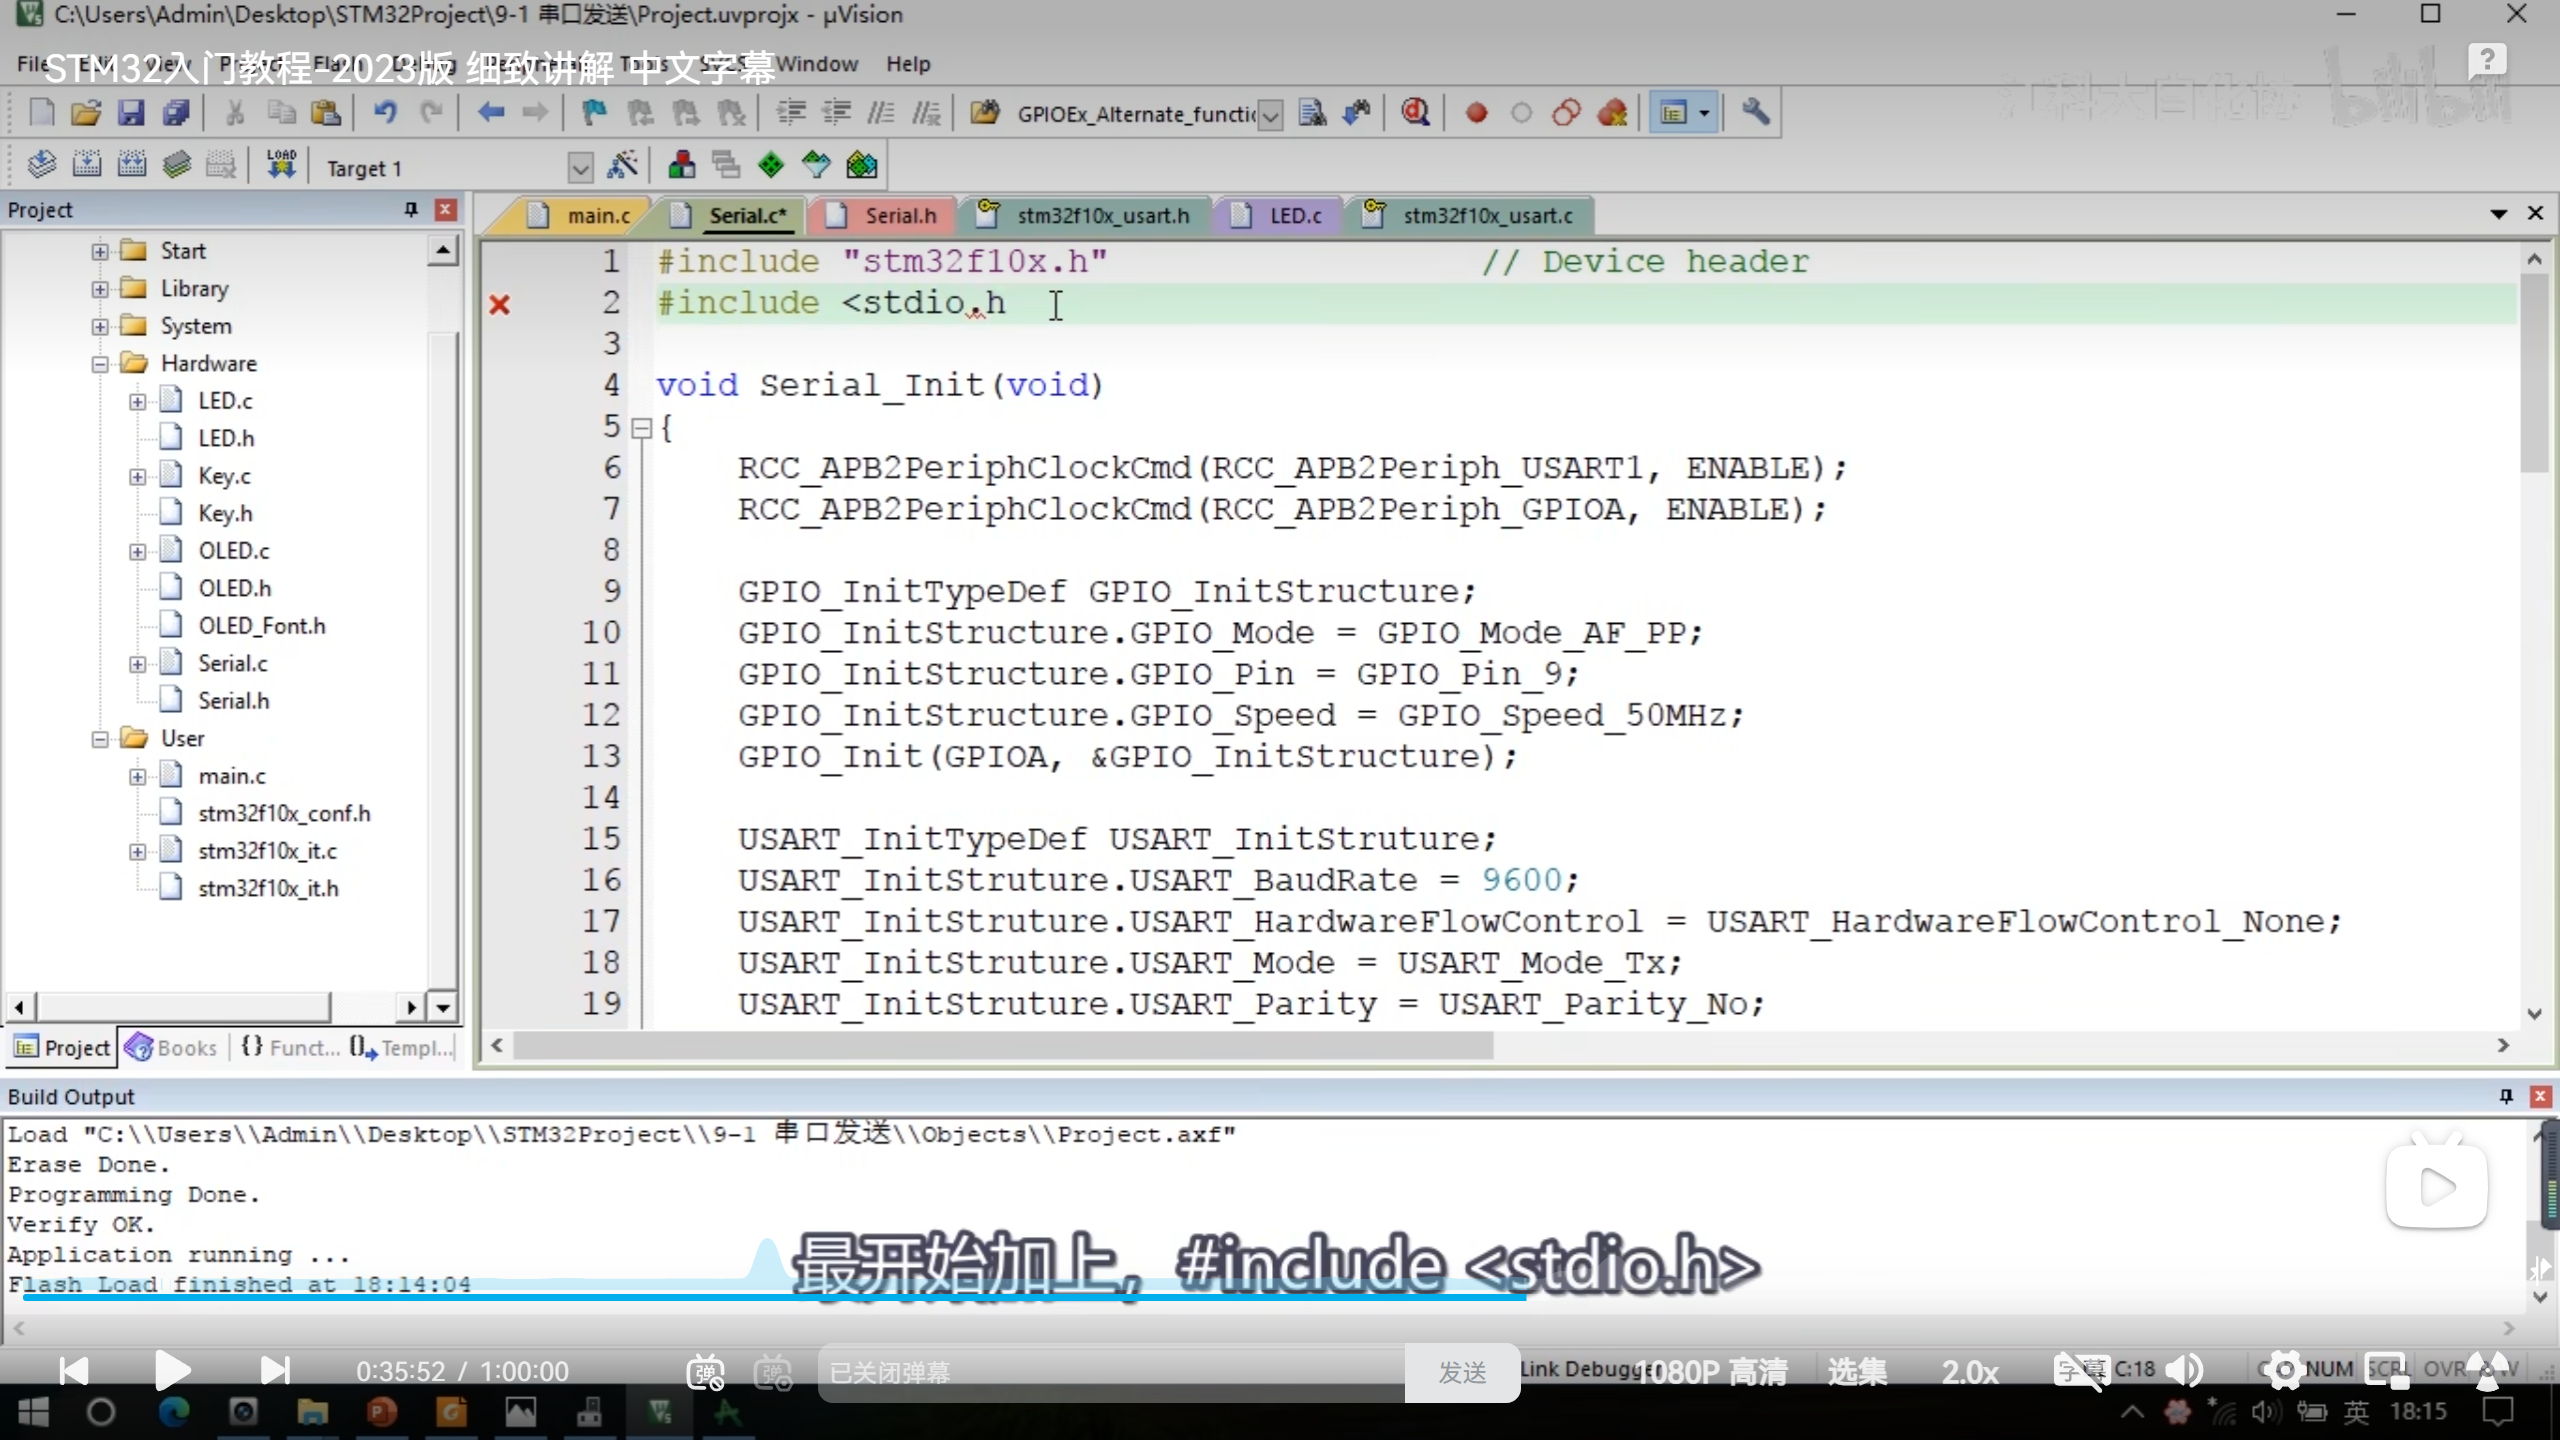The width and height of the screenshot is (2560, 1440).
Task: Click the Start/Stop Debug Session icon
Action: (1415, 113)
